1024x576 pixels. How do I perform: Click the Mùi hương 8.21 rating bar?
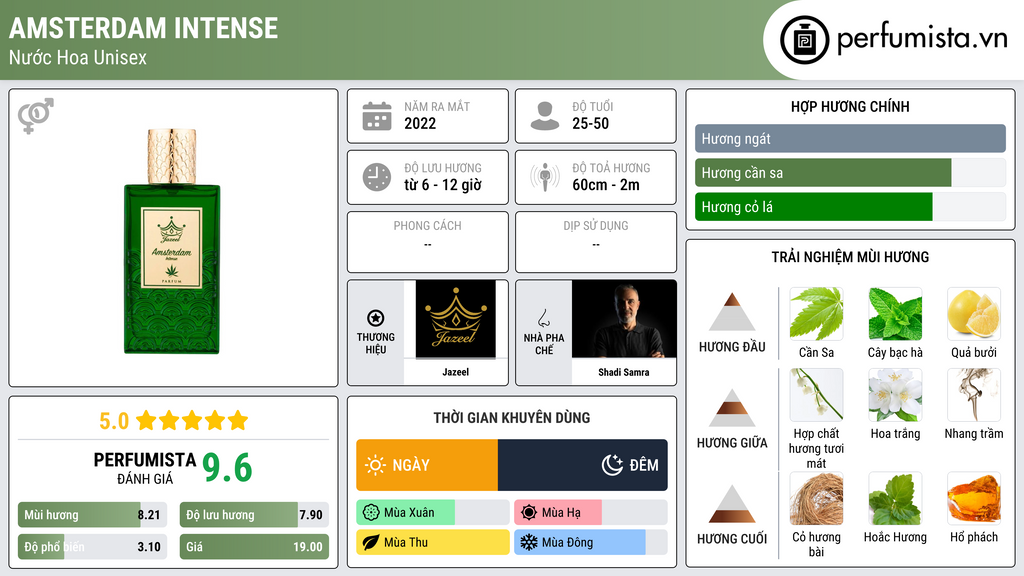coord(92,515)
